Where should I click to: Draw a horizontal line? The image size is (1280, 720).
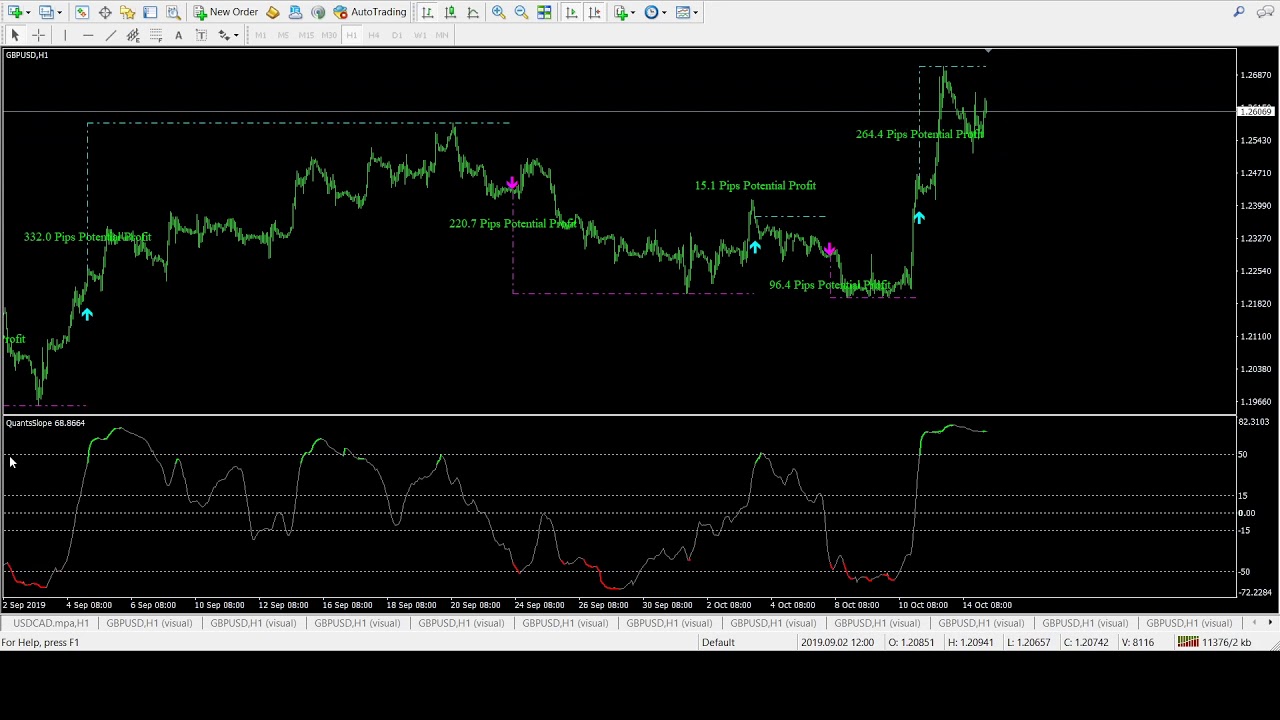pyautogui.click(x=87, y=35)
